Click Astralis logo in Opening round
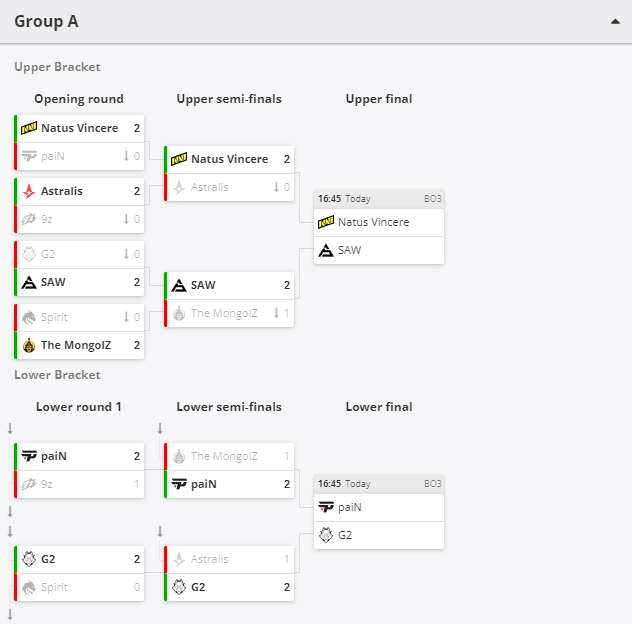The height and width of the screenshot is (624, 632). (29, 191)
